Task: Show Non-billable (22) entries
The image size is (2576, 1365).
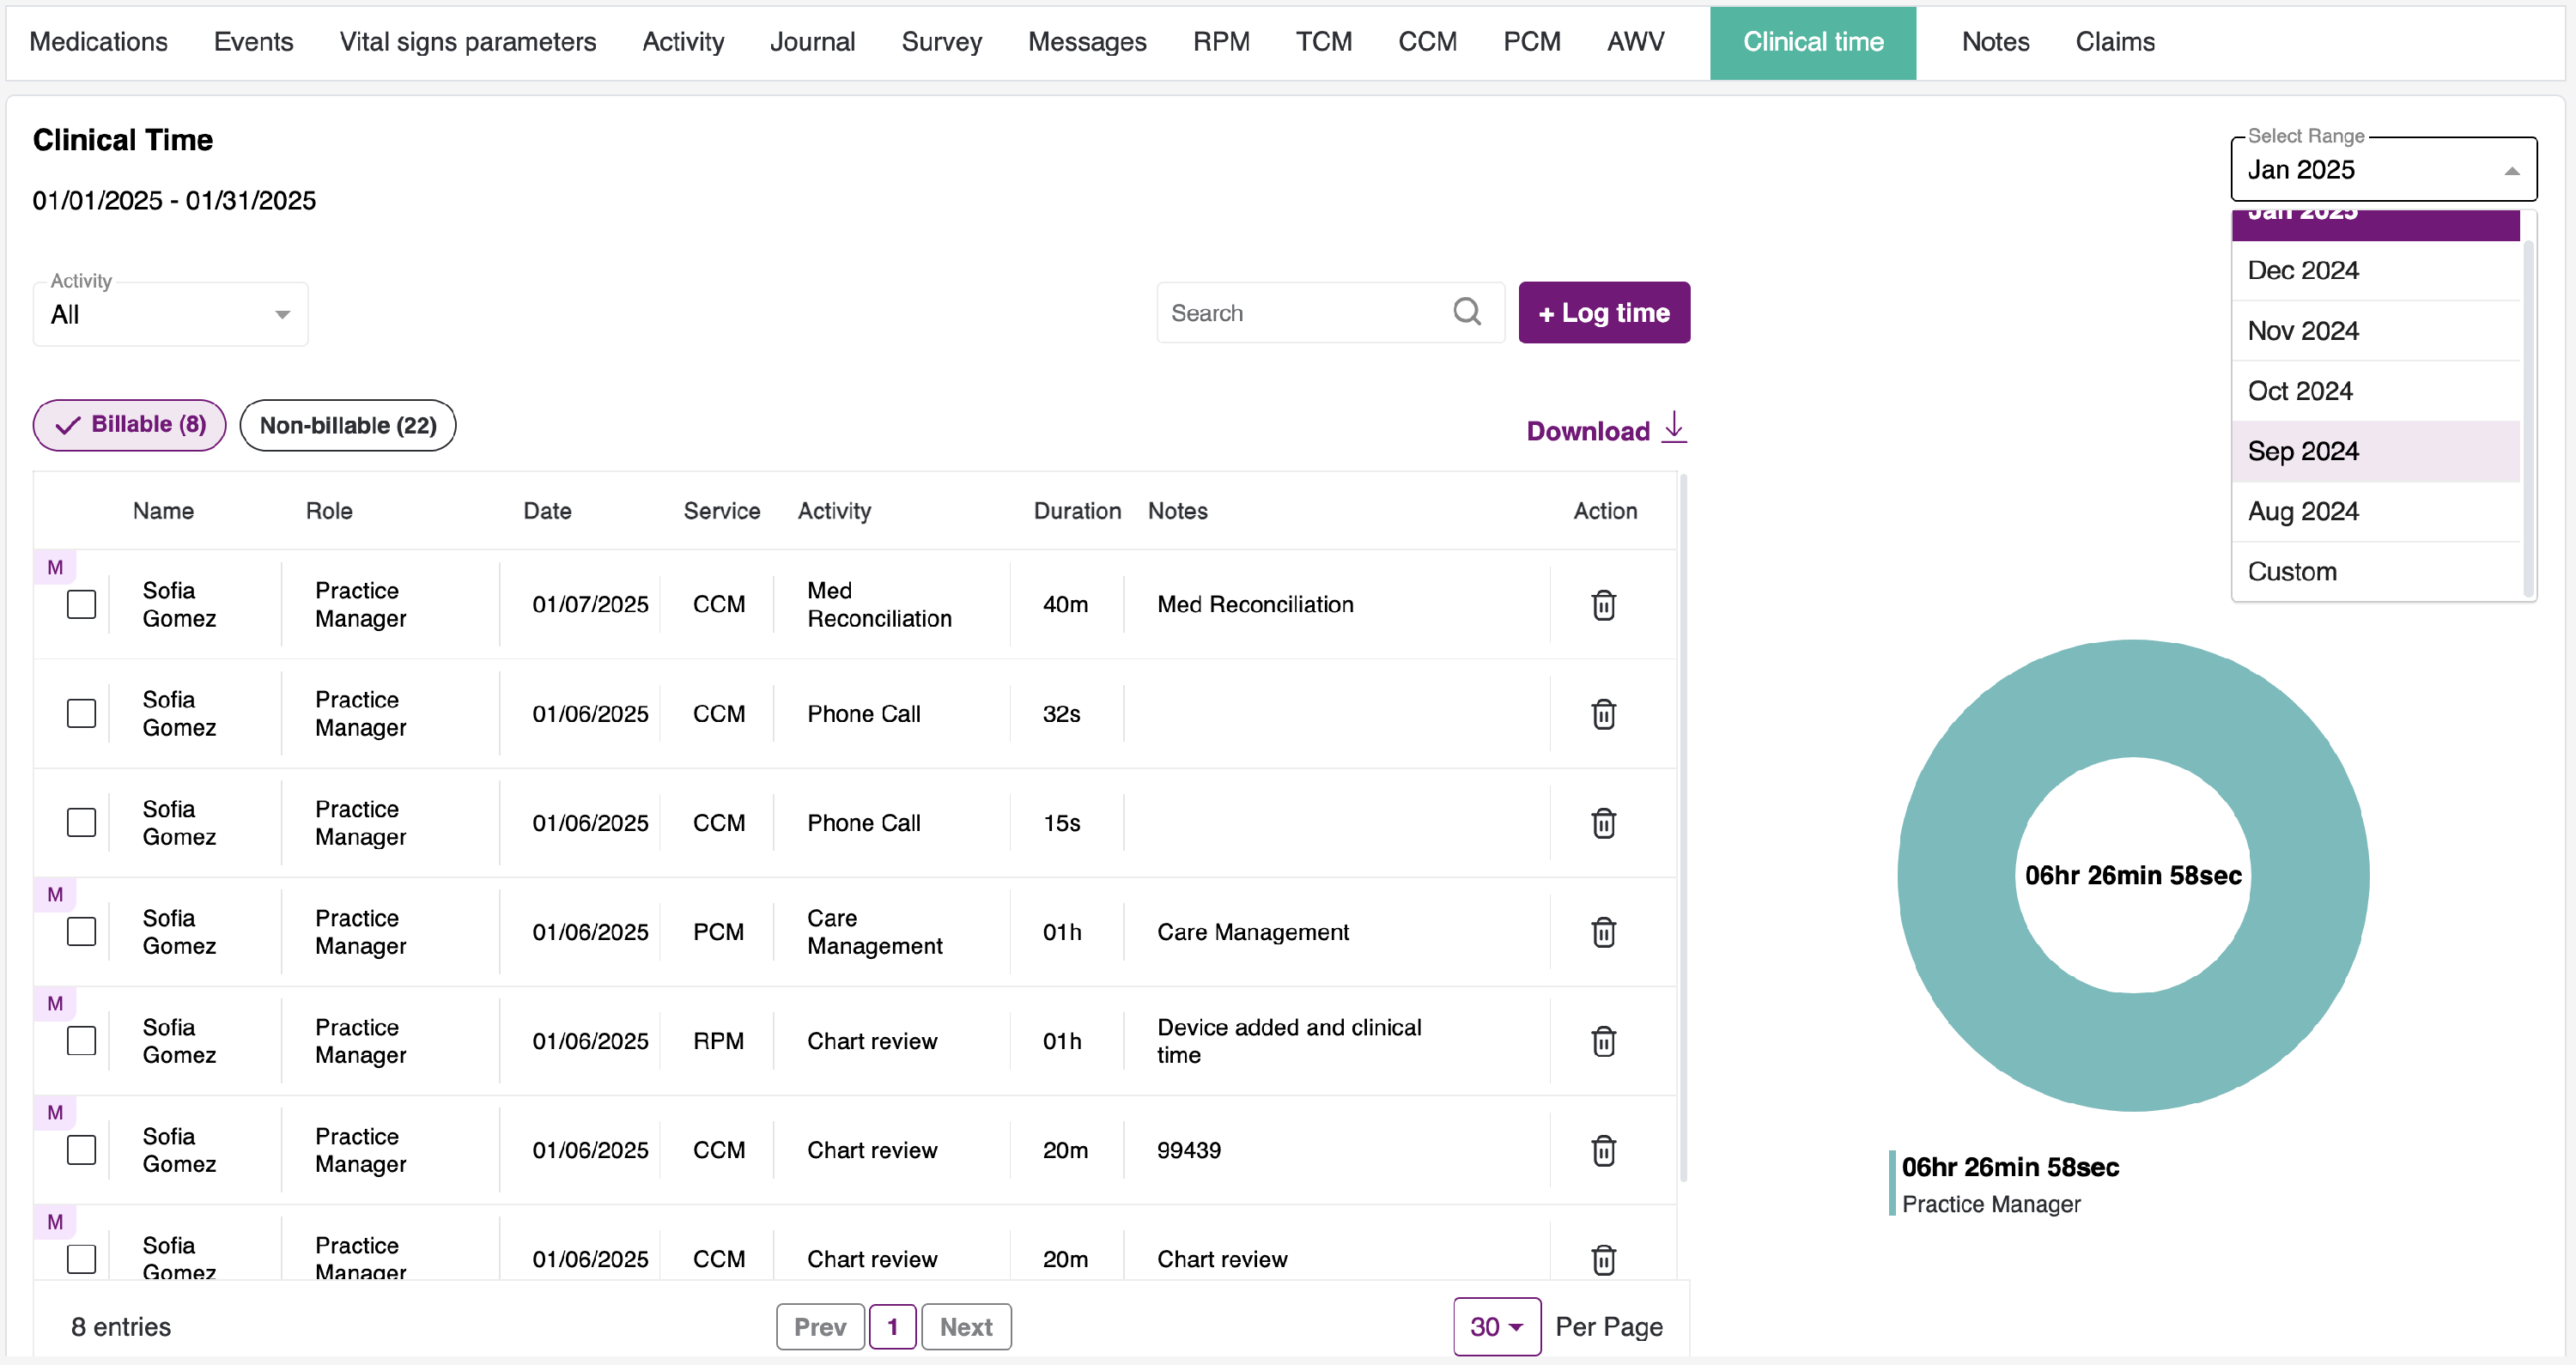Action: (x=347, y=425)
